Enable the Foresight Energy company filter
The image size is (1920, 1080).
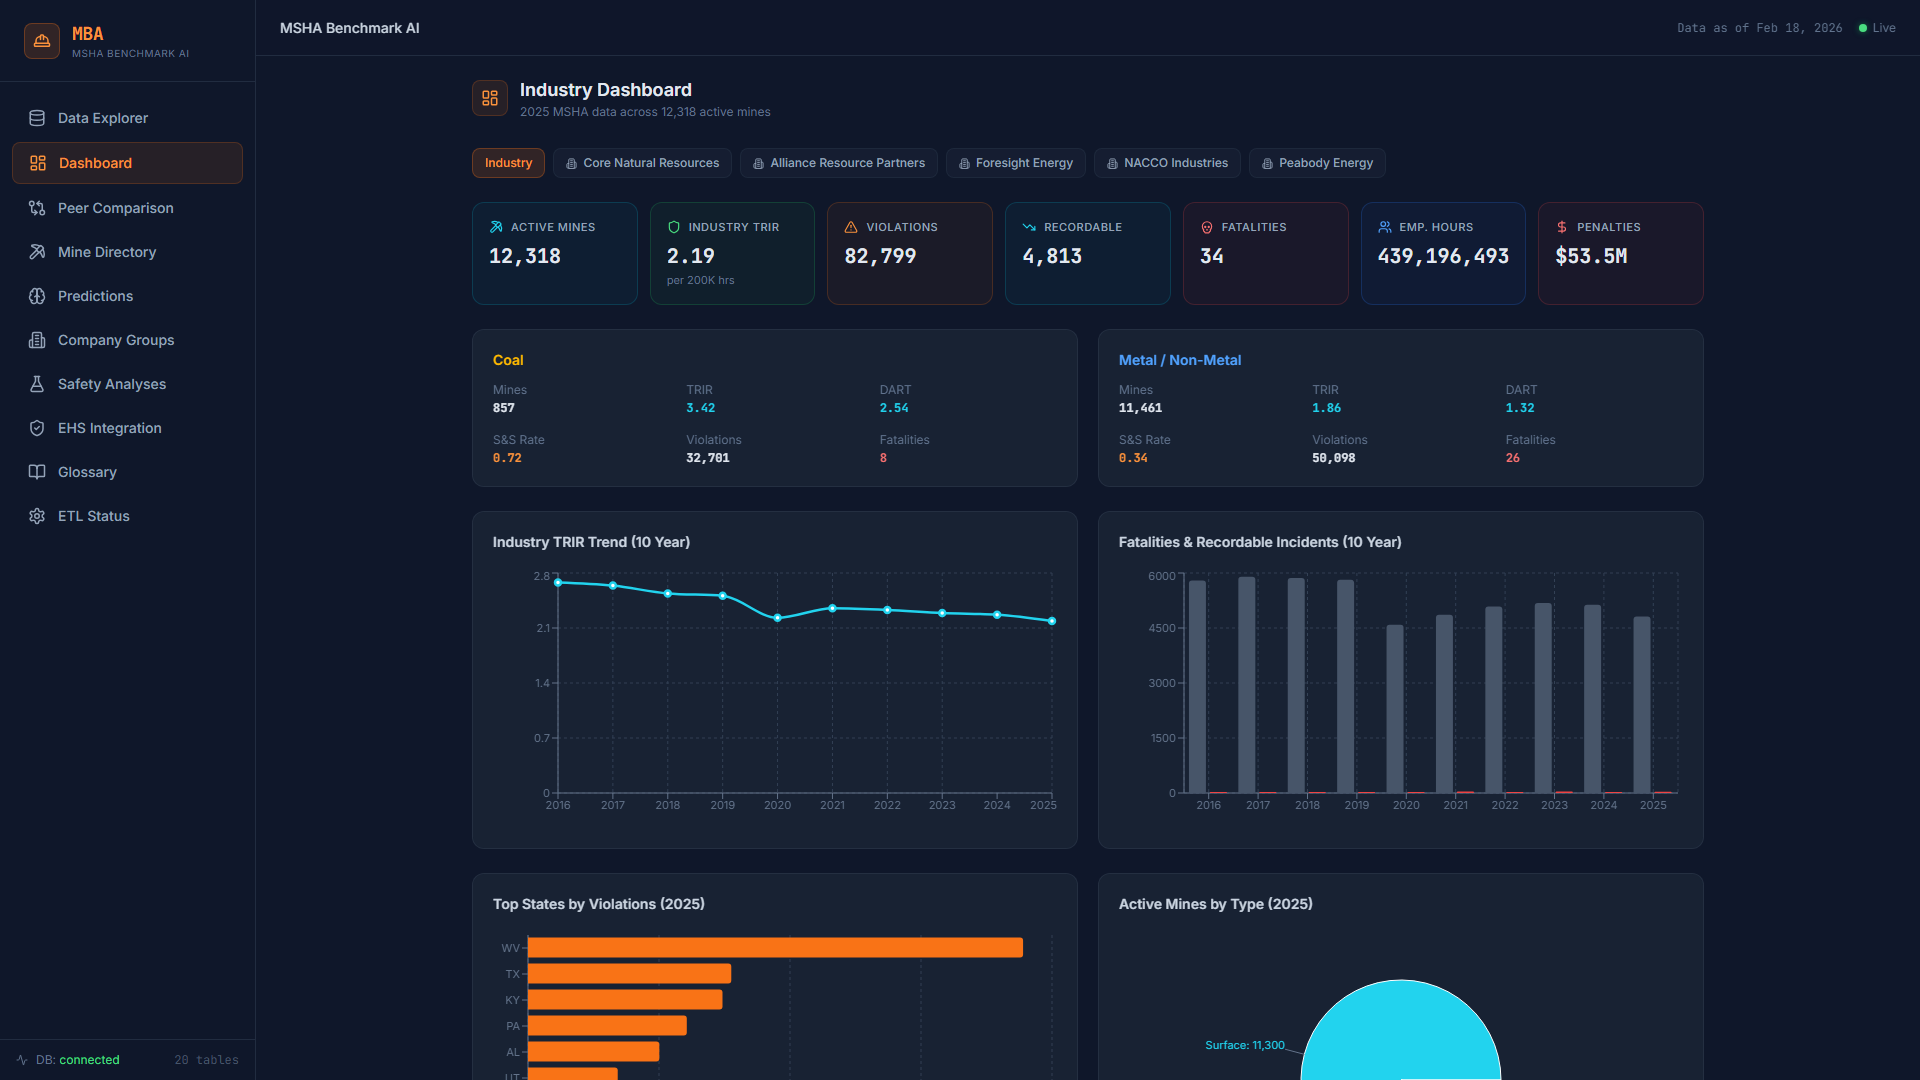point(1015,162)
